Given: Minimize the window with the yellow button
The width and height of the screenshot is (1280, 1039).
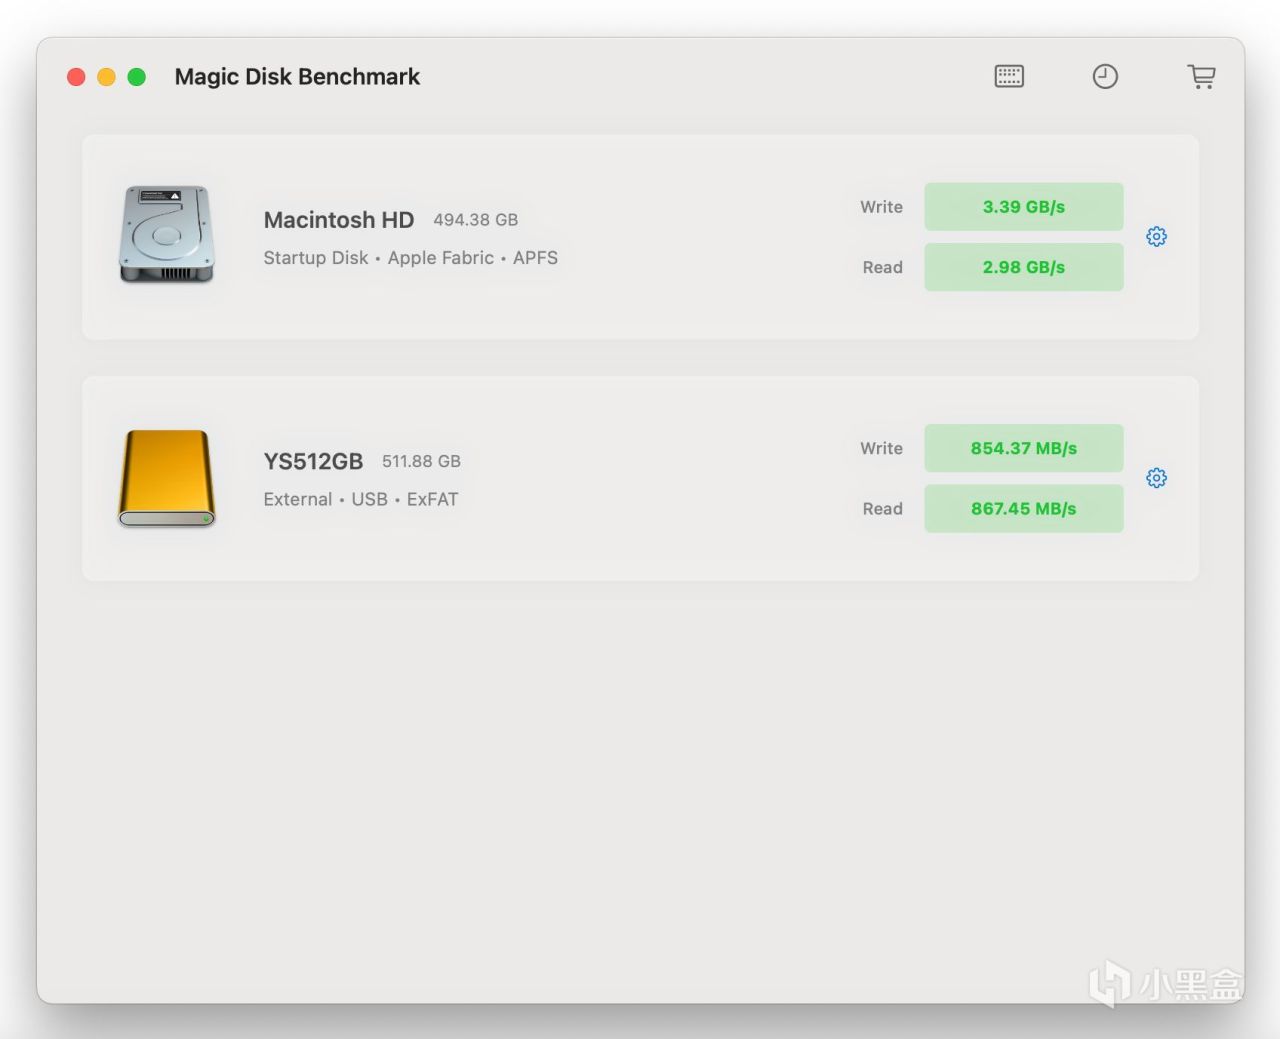Looking at the screenshot, I should pos(106,77).
